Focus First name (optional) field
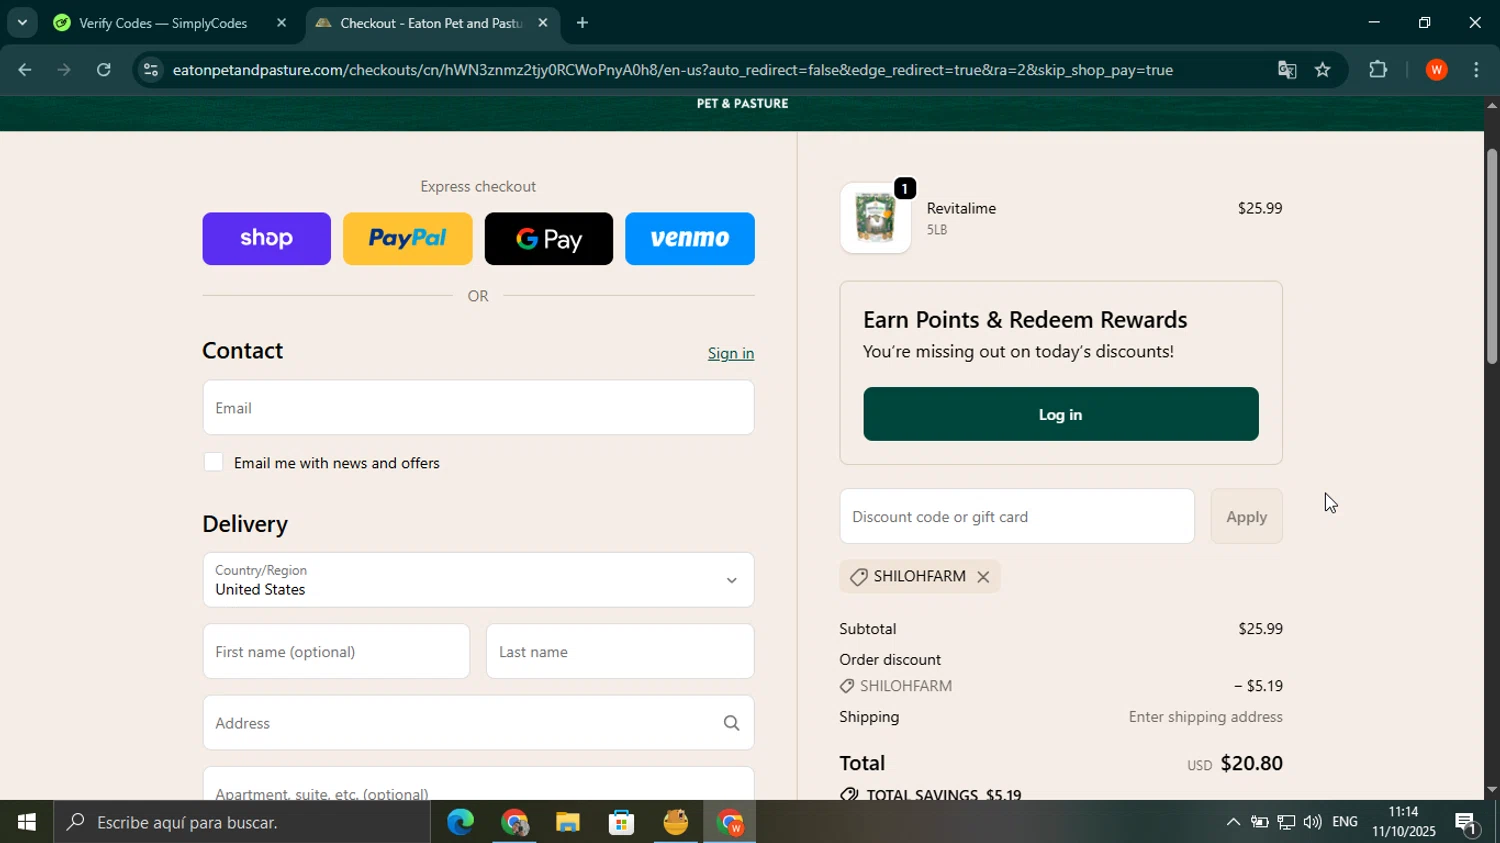The width and height of the screenshot is (1500, 843). (336, 651)
